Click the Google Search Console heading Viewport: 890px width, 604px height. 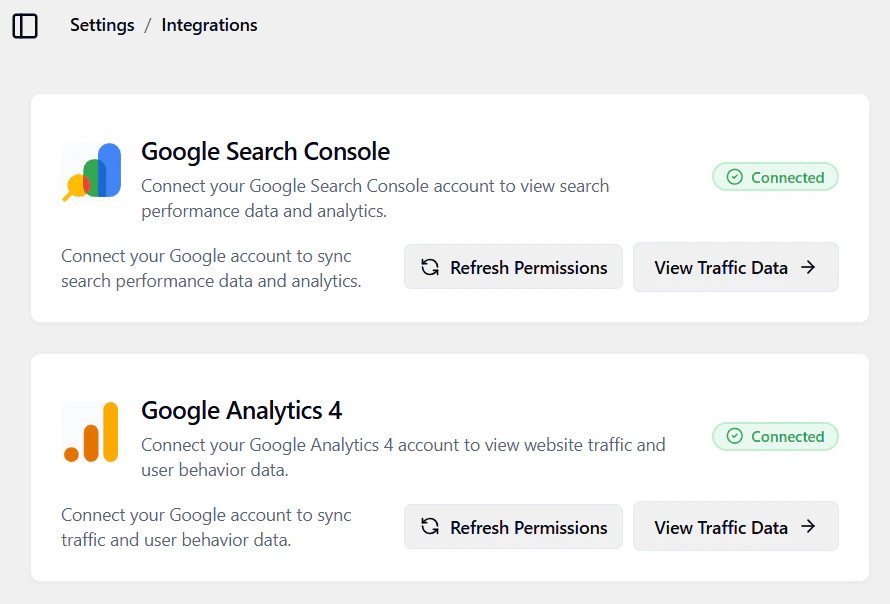point(265,152)
